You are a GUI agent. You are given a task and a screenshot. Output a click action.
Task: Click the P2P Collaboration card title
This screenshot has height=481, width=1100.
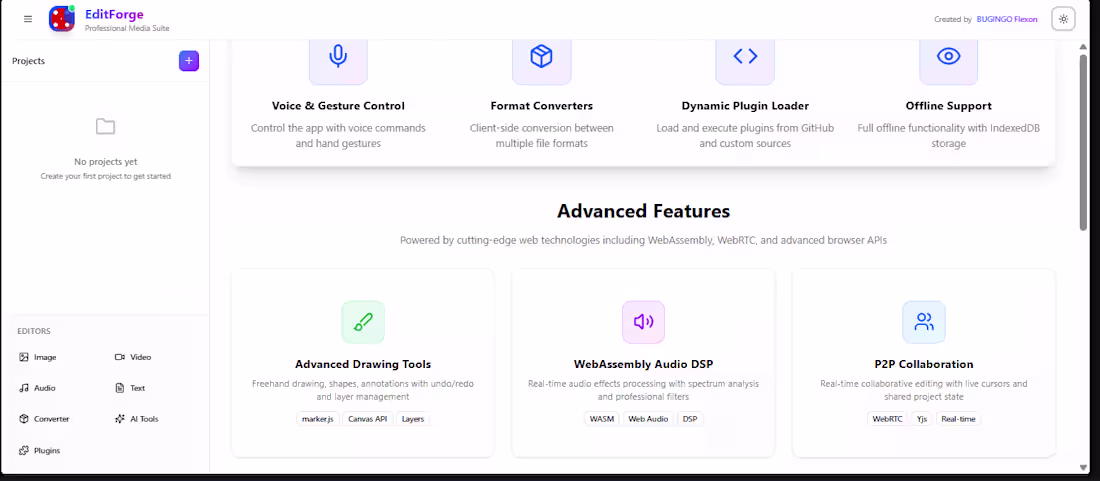924,364
